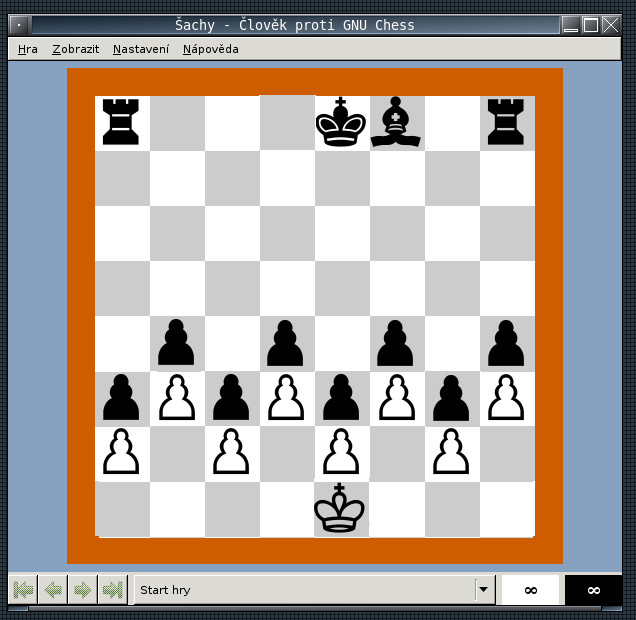The height and width of the screenshot is (620, 636).
Task: Close the Šachy chess window
Action: 610,25
